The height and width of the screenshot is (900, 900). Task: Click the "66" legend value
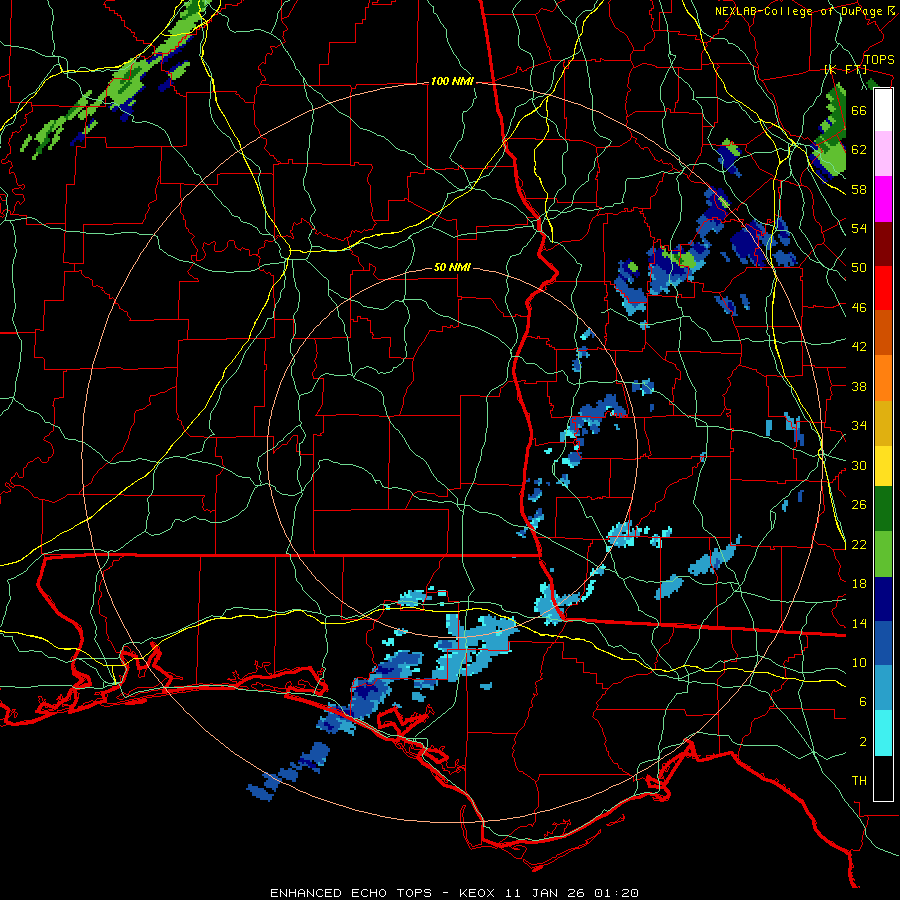click(x=859, y=110)
